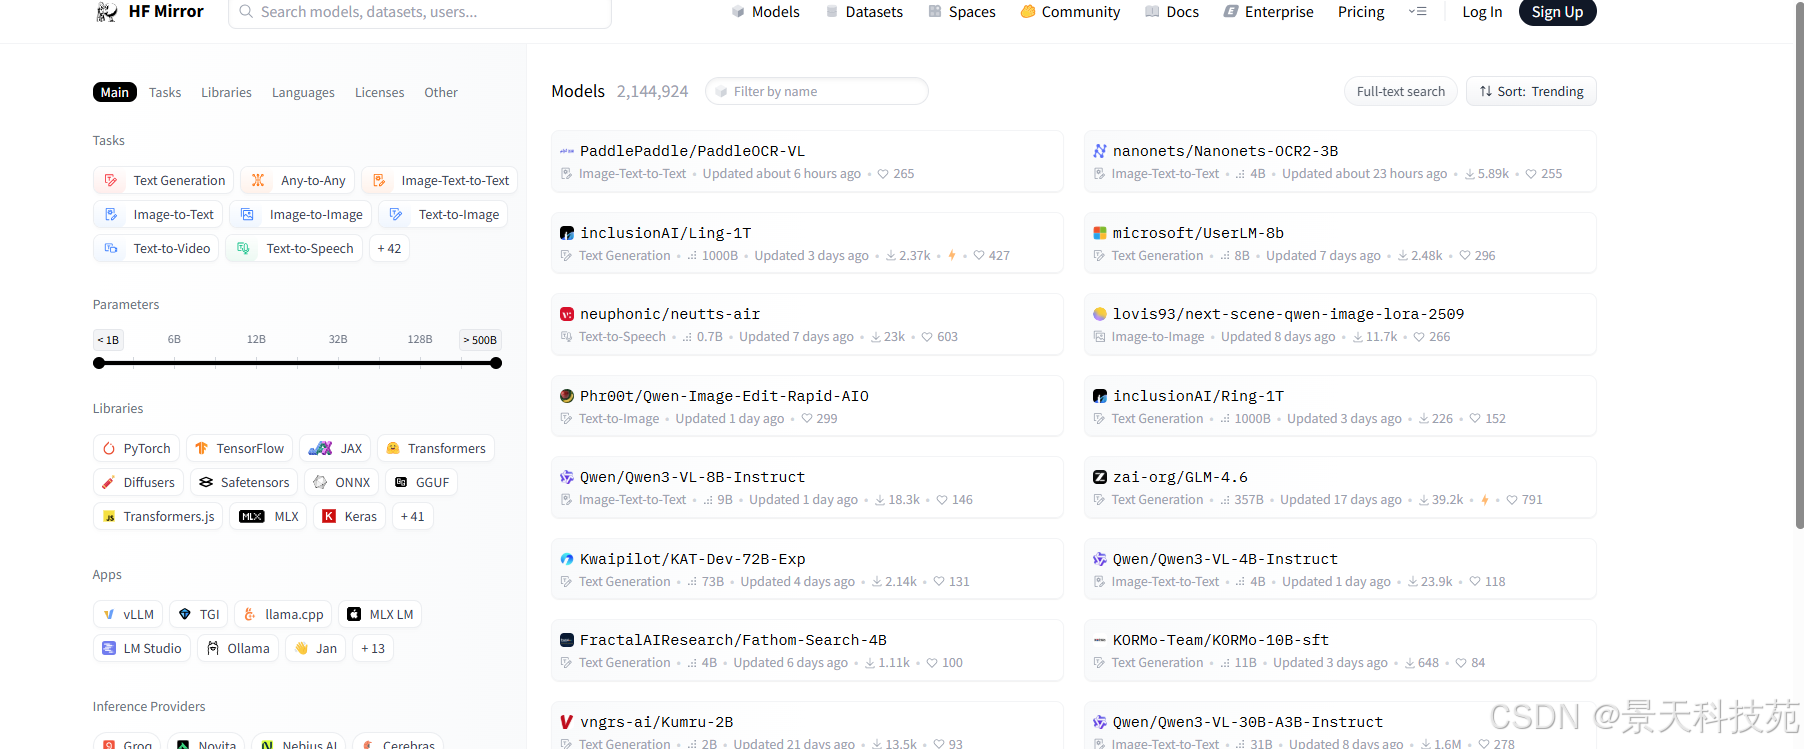The height and width of the screenshot is (749, 1804).
Task: Click the Text-to-Speech task icon
Action: click(x=243, y=249)
